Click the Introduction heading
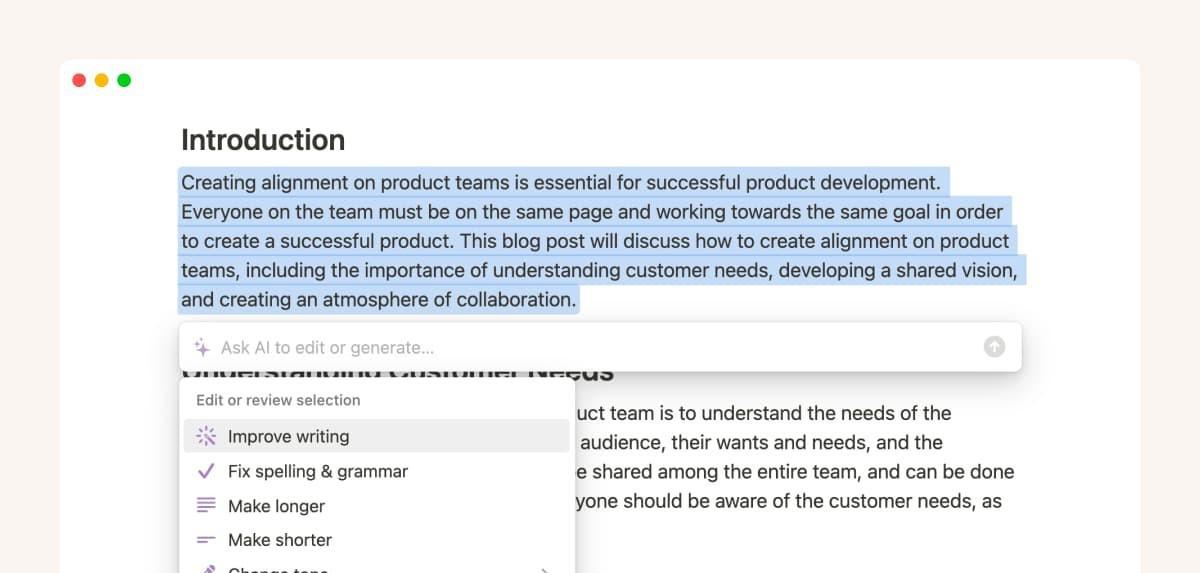The image size is (1200, 573). [263, 140]
